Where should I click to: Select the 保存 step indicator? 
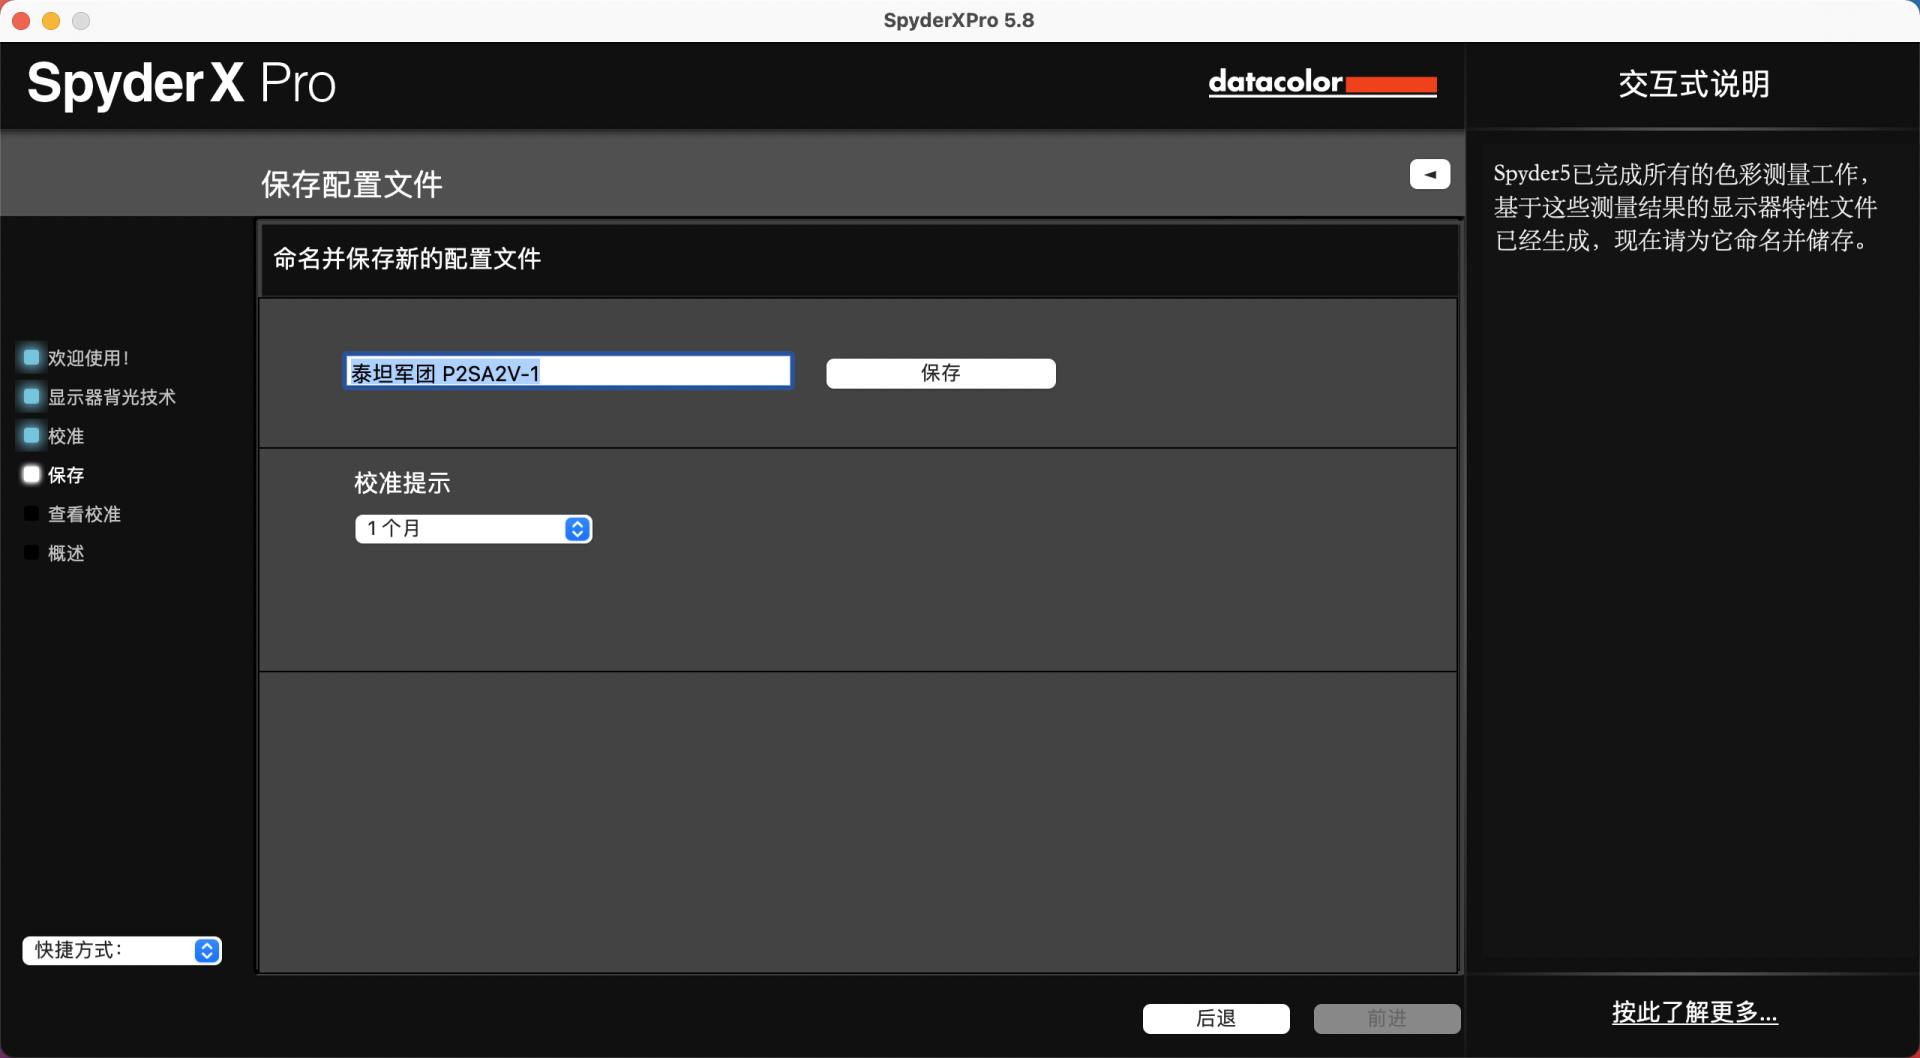[31, 474]
